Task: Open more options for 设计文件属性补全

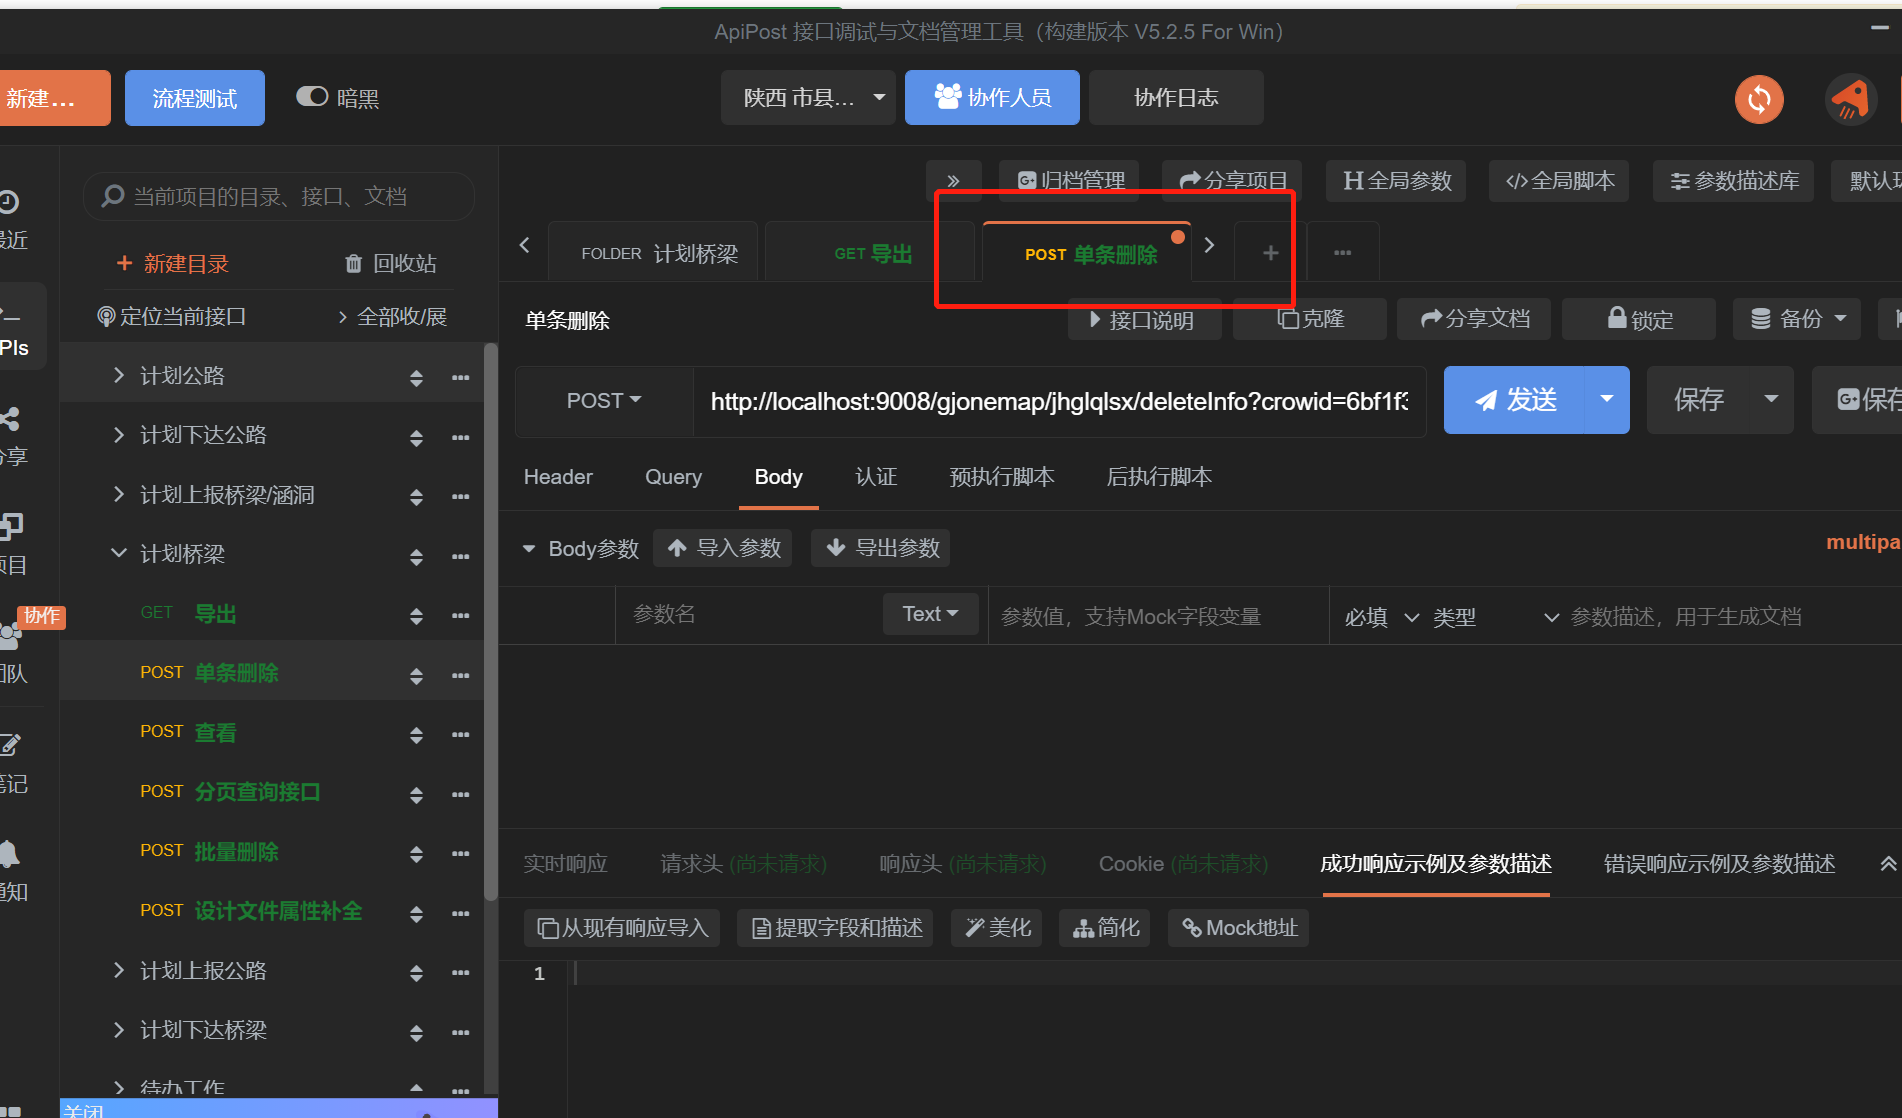Action: tap(460, 913)
